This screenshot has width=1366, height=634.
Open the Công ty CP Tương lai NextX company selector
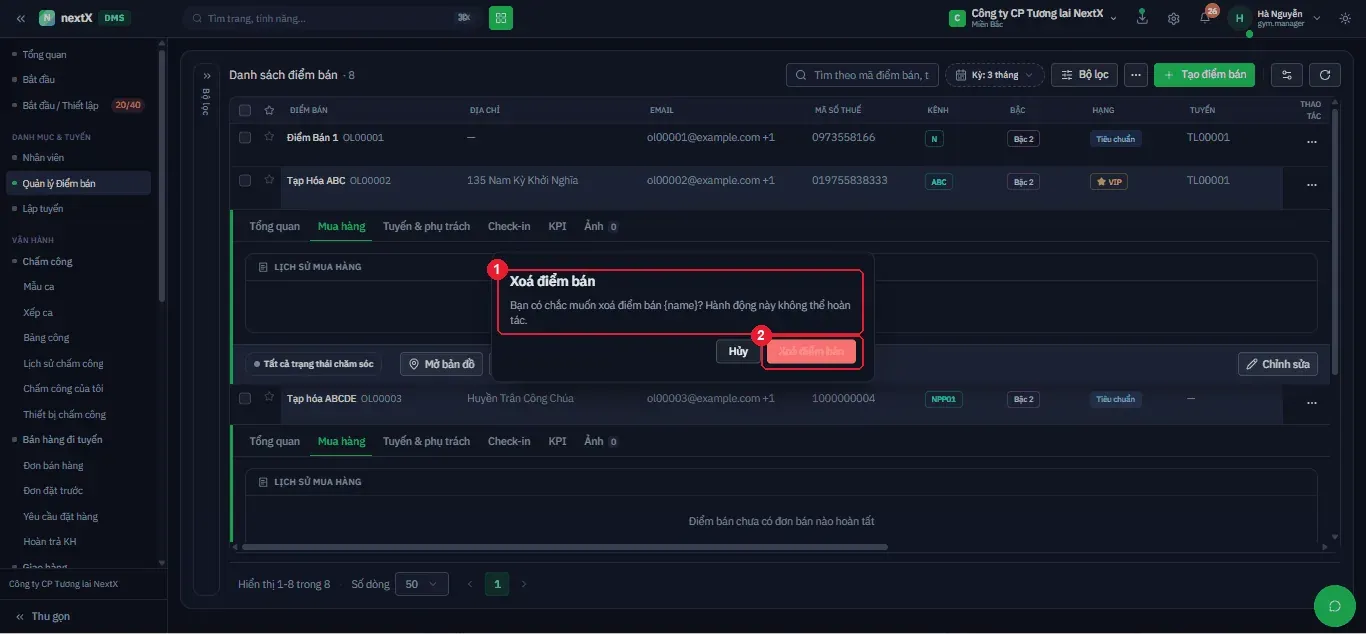(1034, 18)
